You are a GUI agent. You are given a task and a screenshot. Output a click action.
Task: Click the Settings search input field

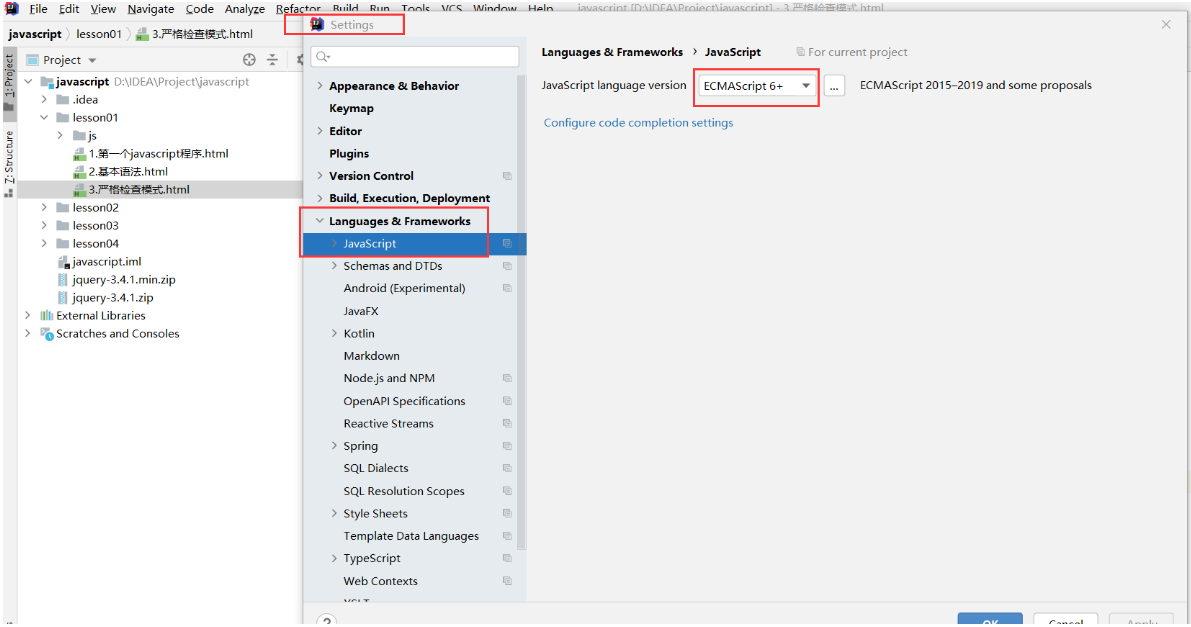click(x=415, y=57)
